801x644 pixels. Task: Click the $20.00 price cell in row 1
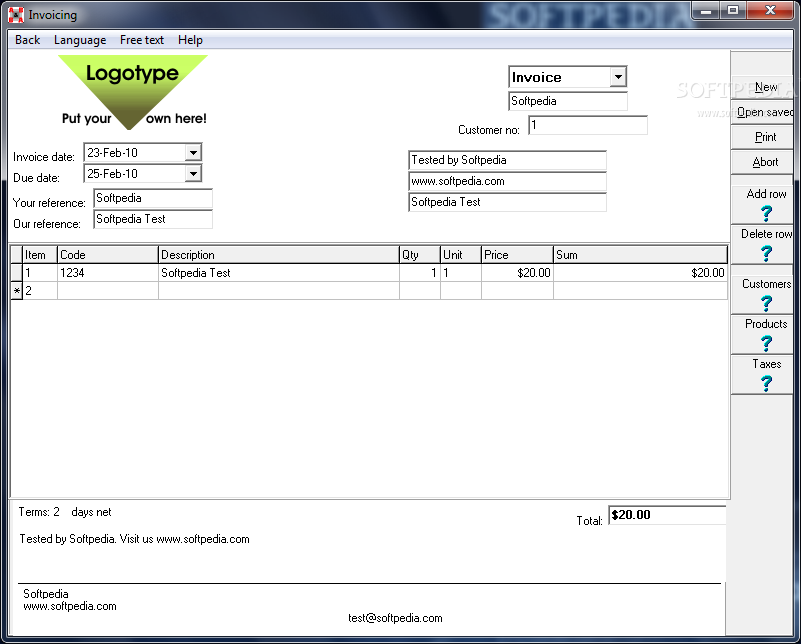(x=517, y=273)
